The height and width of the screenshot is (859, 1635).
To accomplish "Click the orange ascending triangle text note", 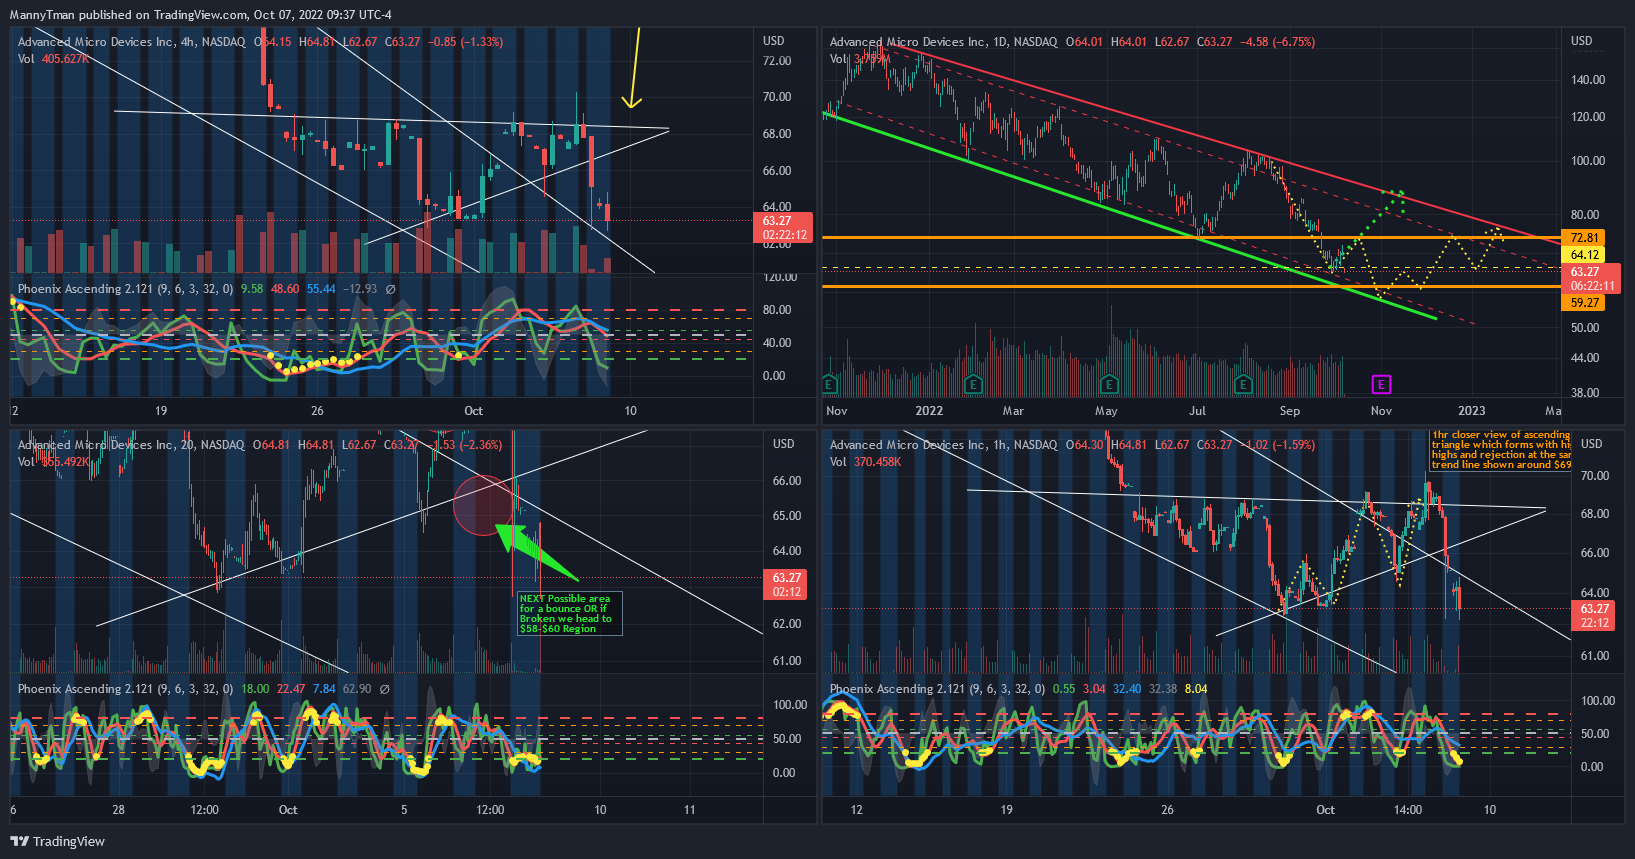I will pos(1500,450).
